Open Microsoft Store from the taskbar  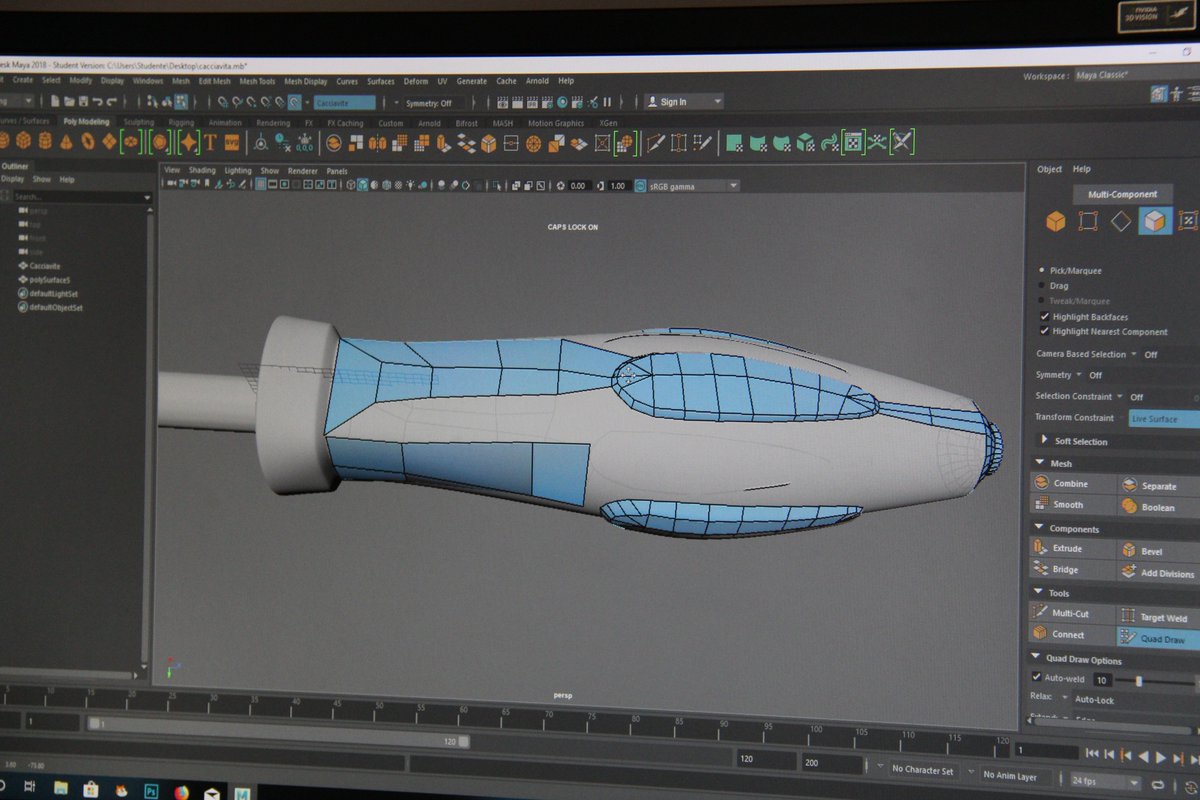(x=90, y=789)
